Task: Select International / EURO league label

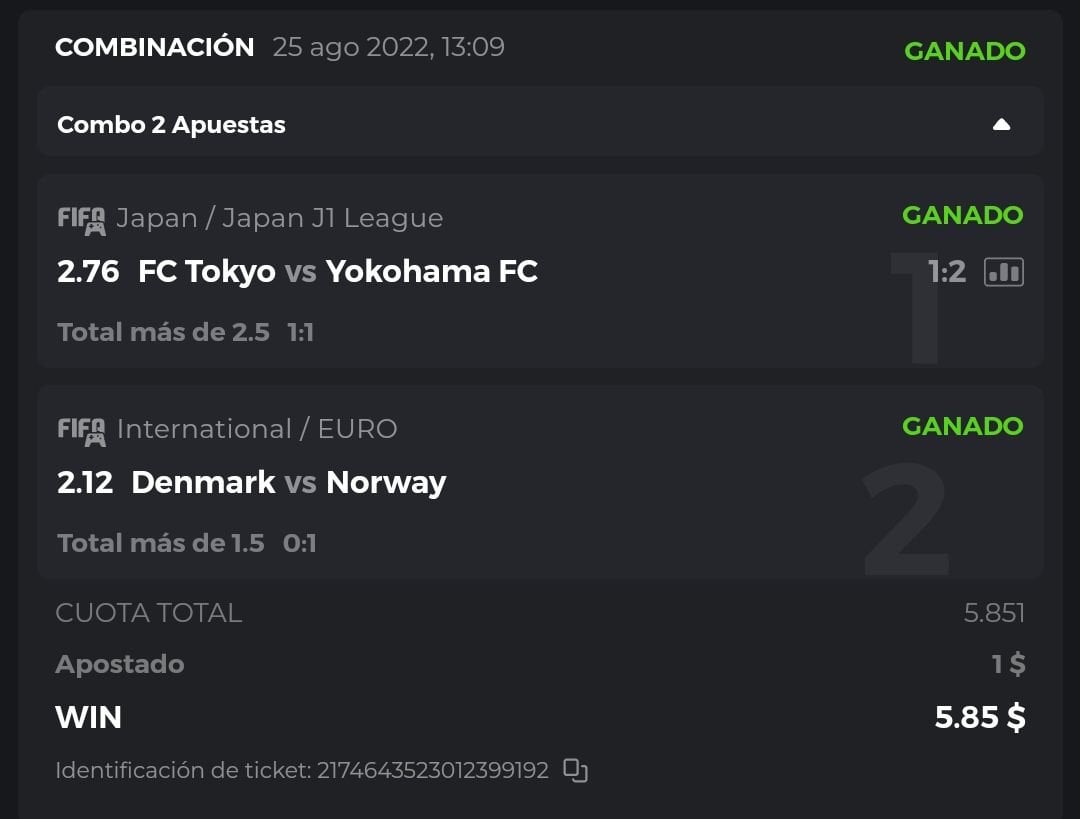Action: [257, 429]
